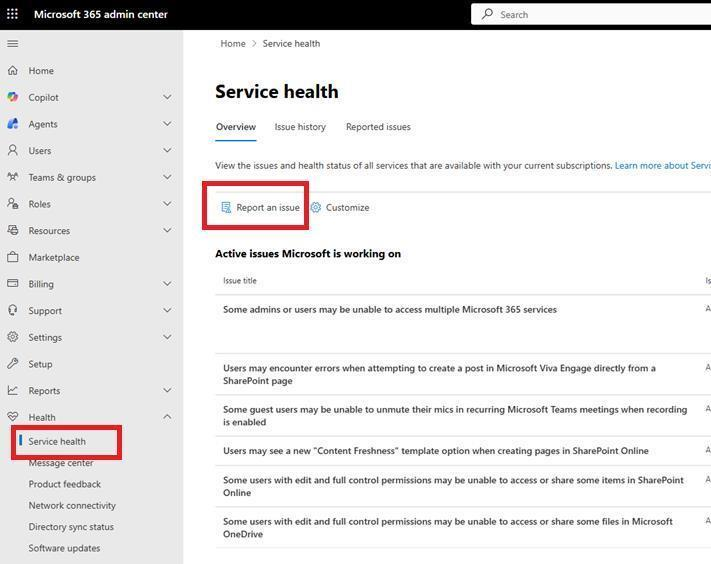Click the Customize gear icon
The image size is (711, 564).
point(316,208)
